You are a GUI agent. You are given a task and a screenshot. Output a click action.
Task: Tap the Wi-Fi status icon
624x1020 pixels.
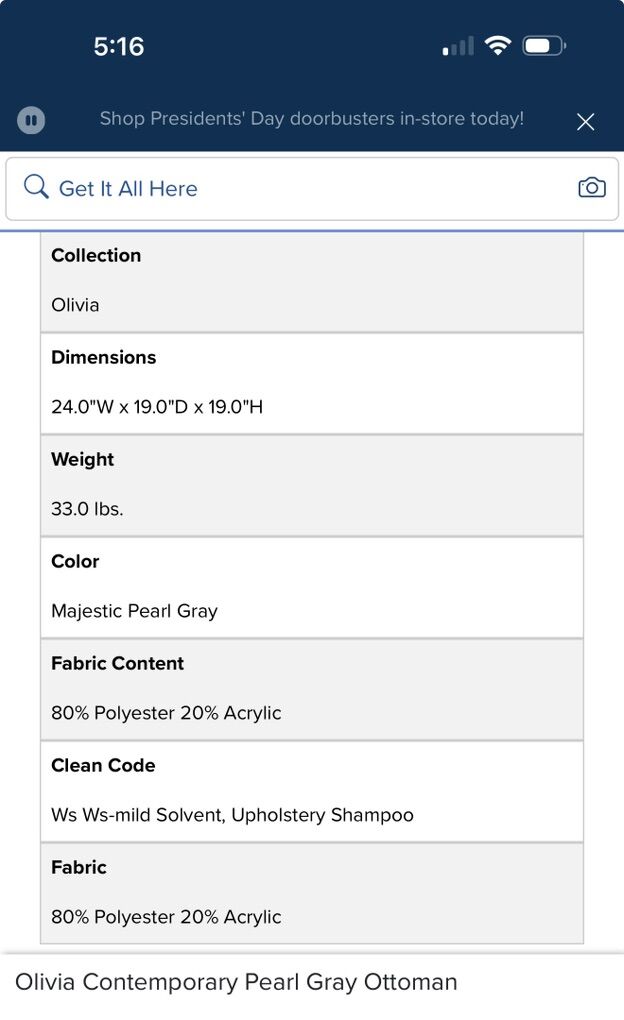[x=497, y=46]
